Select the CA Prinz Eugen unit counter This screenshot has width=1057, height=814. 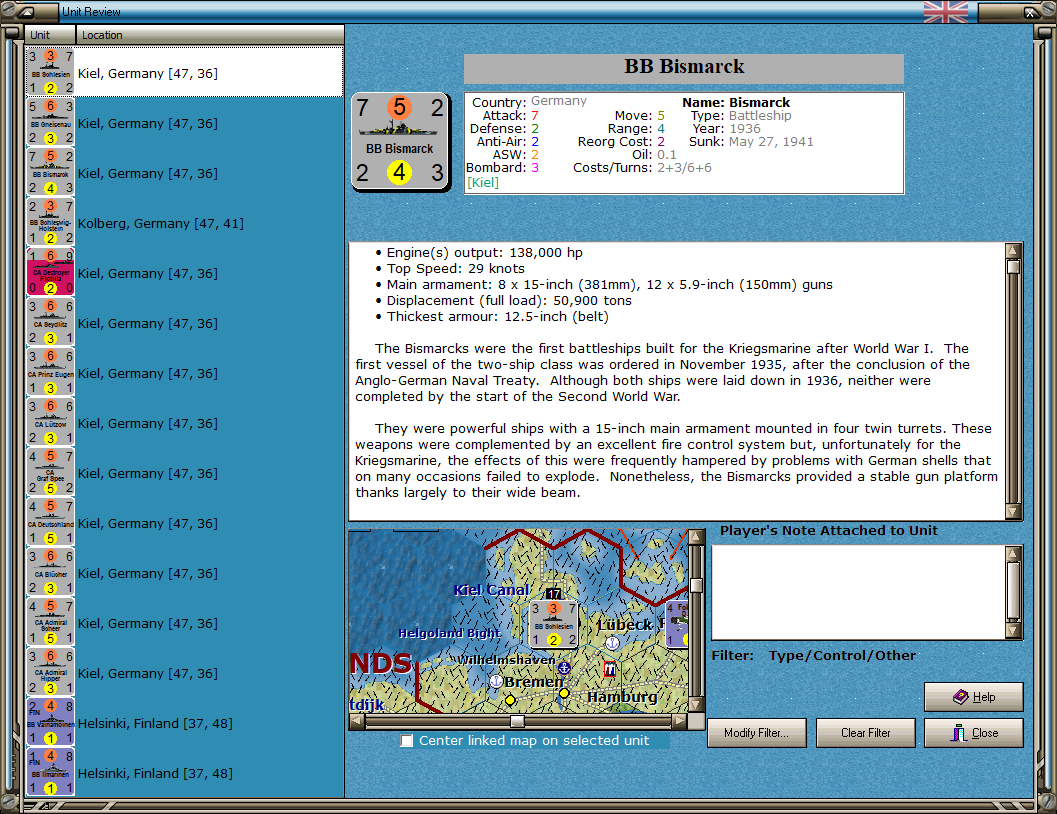pyautogui.click(x=50, y=371)
